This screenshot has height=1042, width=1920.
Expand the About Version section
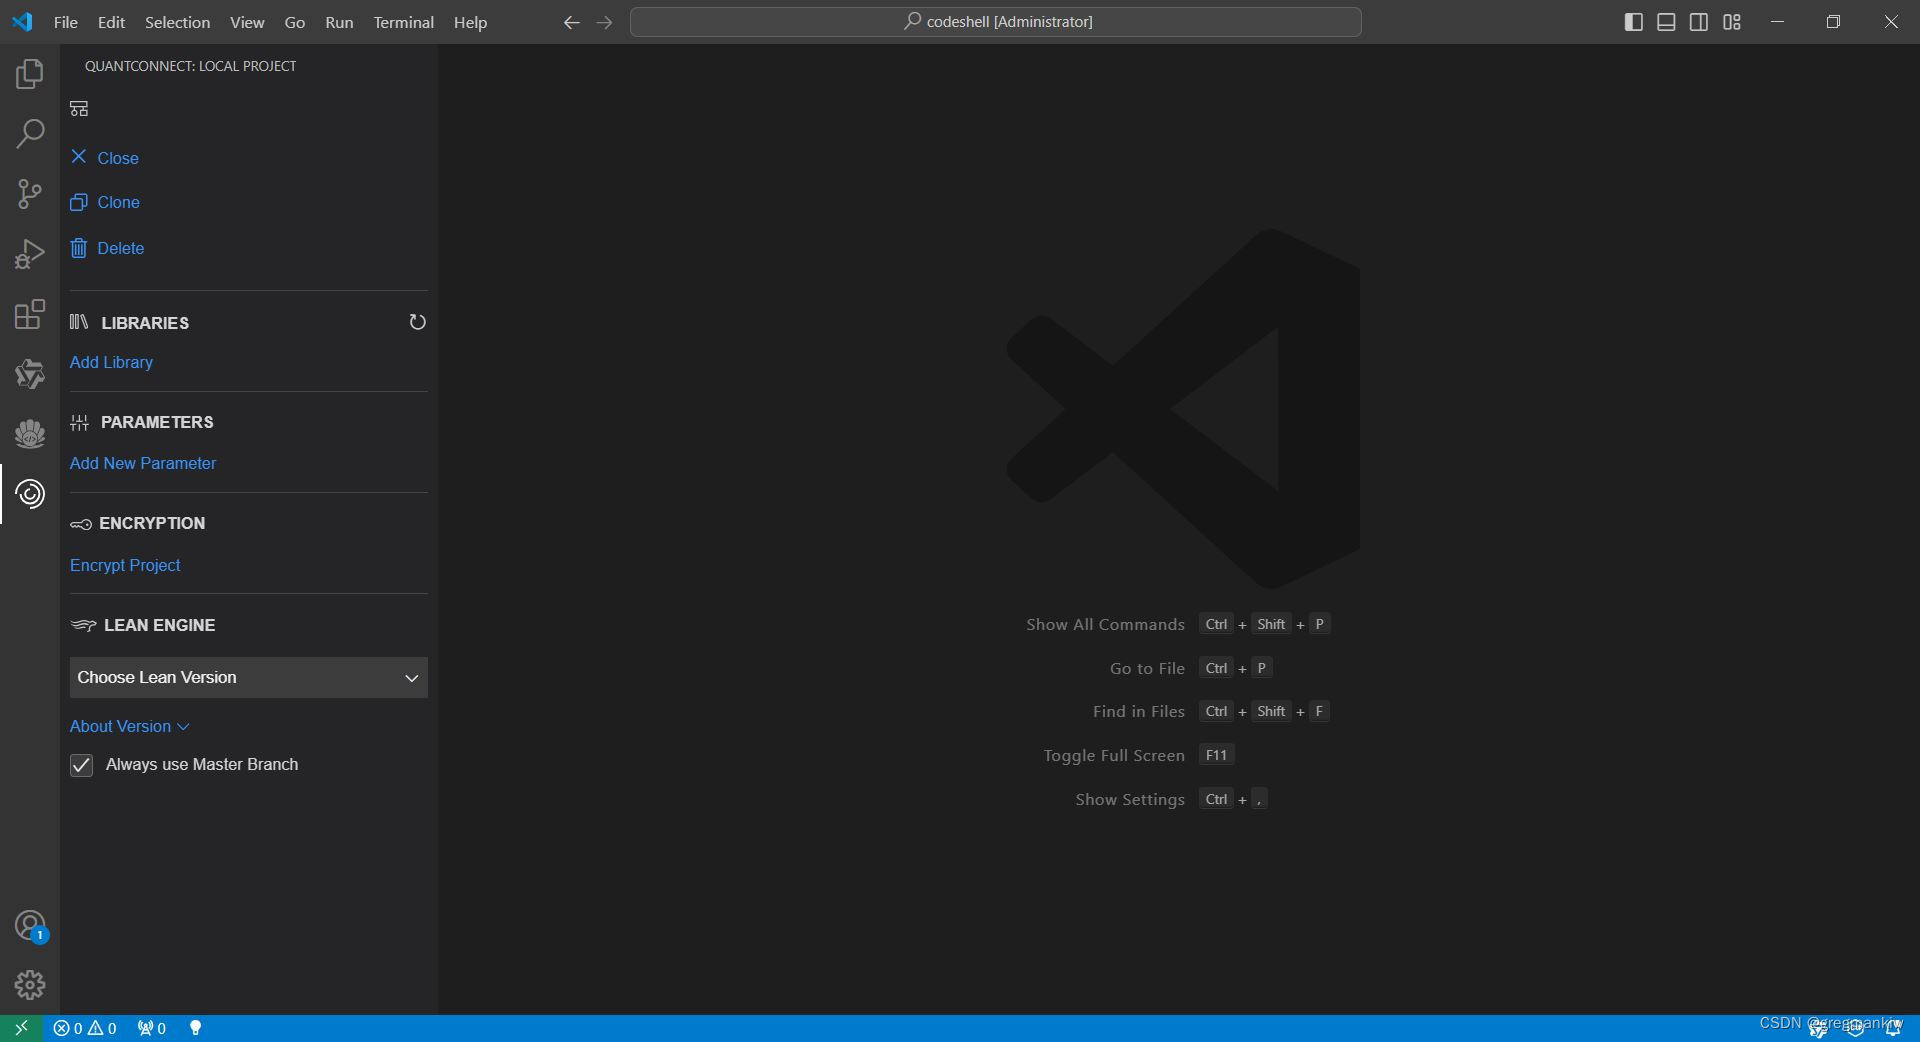click(x=129, y=726)
